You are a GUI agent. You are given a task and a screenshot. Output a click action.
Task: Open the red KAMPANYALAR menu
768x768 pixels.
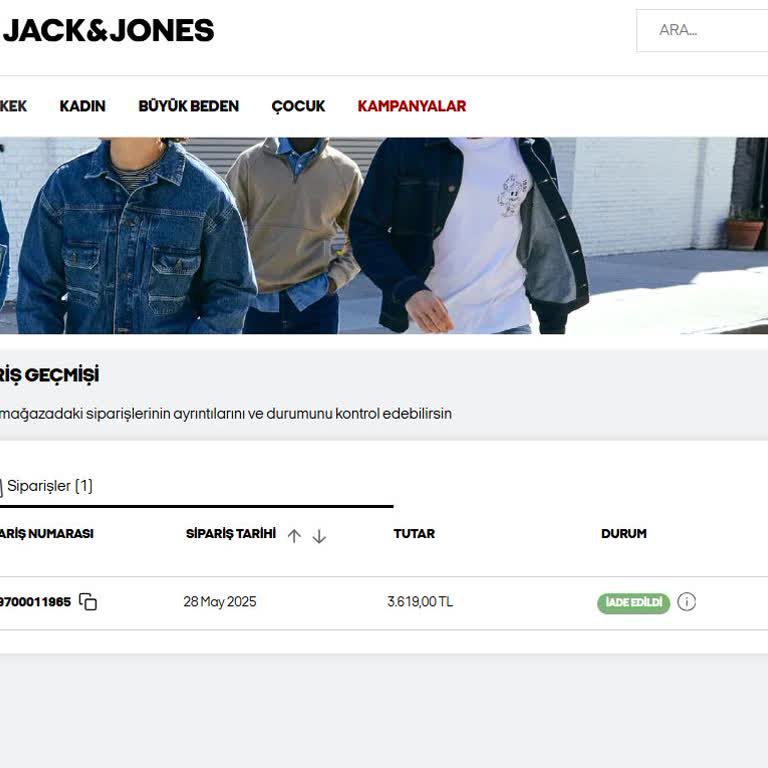point(412,106)
